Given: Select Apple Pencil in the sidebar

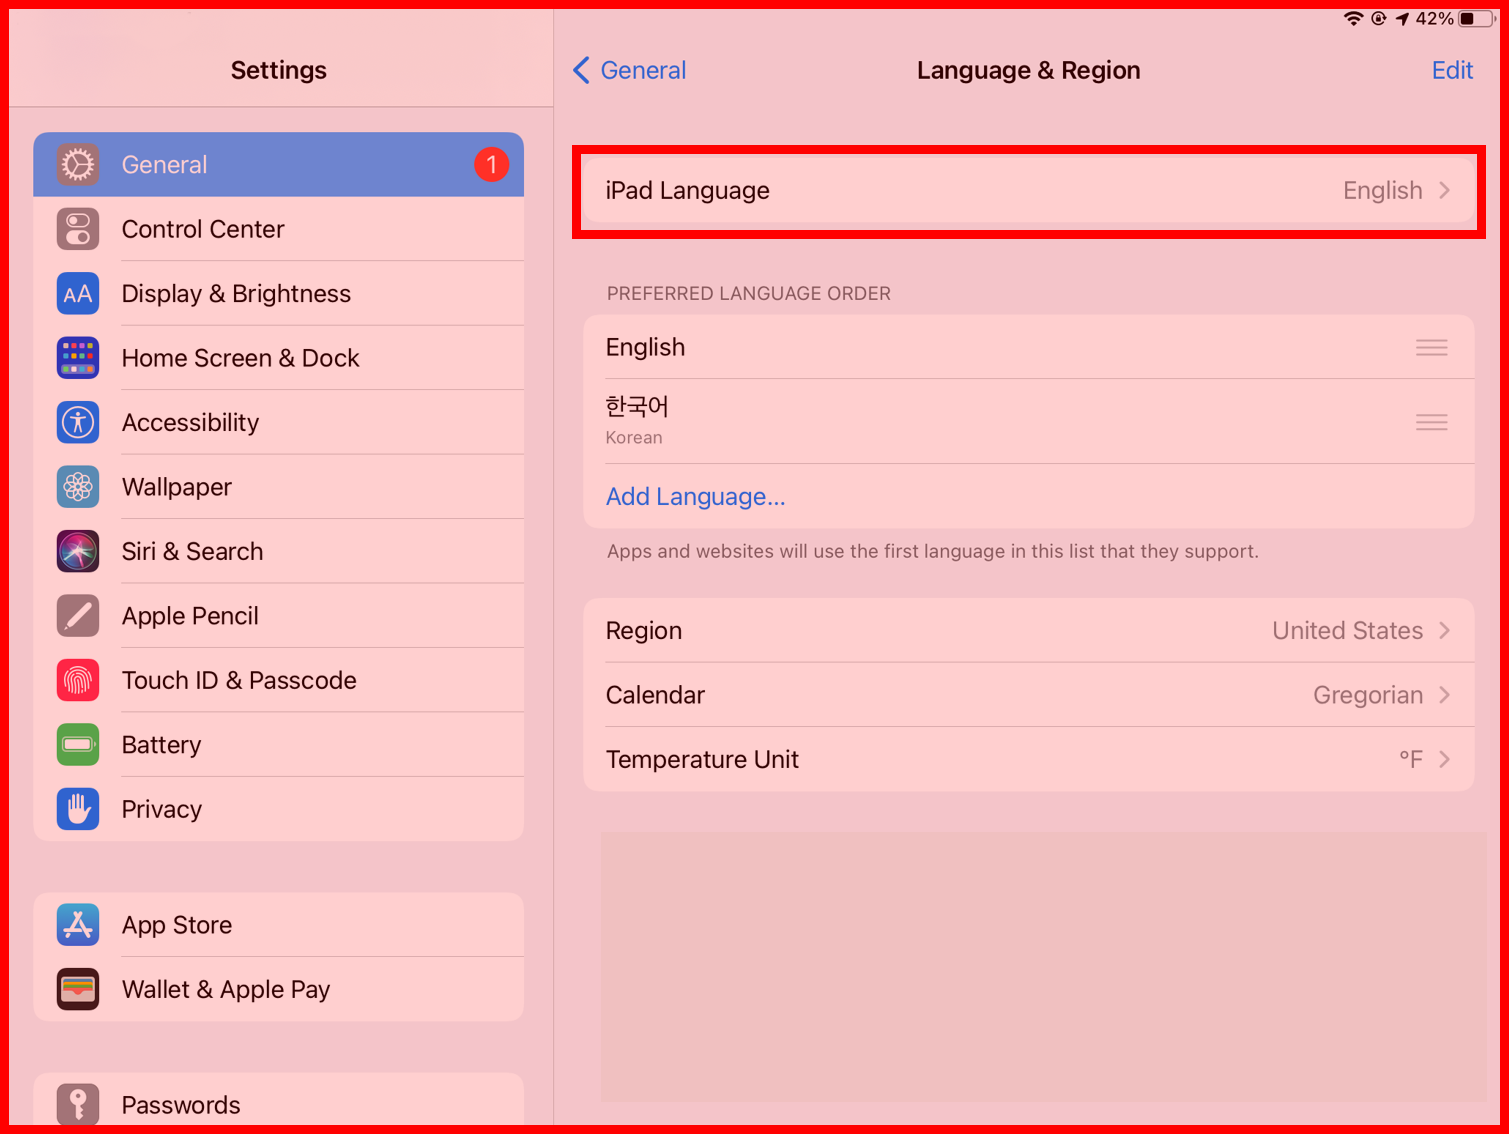Looking at the screenshot, I should point(279,616).
